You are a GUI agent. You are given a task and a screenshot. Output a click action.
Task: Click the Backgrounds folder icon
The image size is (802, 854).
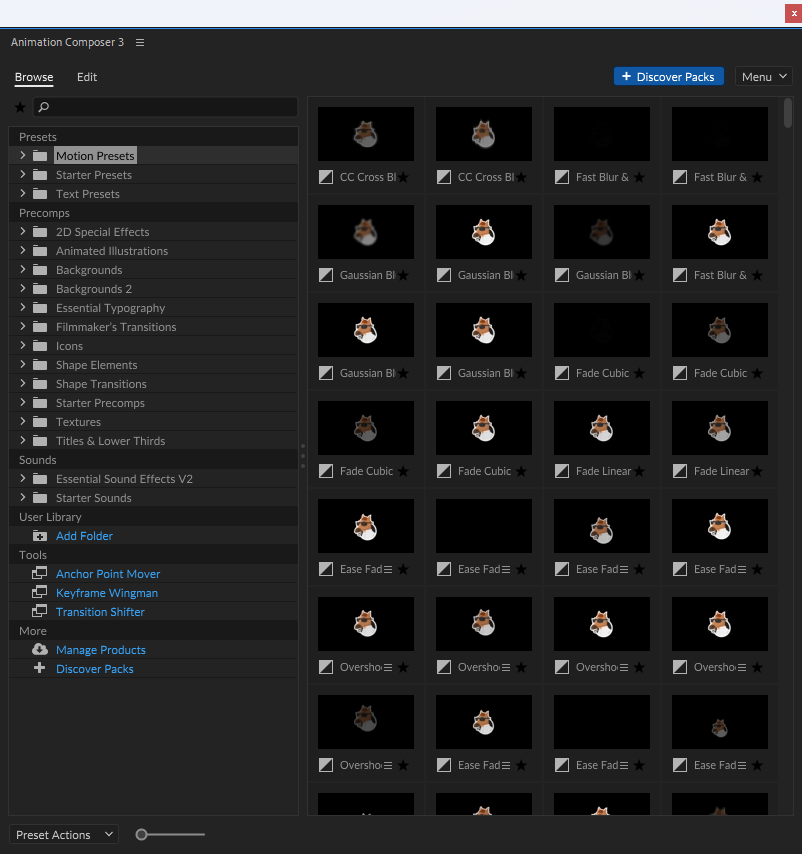click(40, 270)
